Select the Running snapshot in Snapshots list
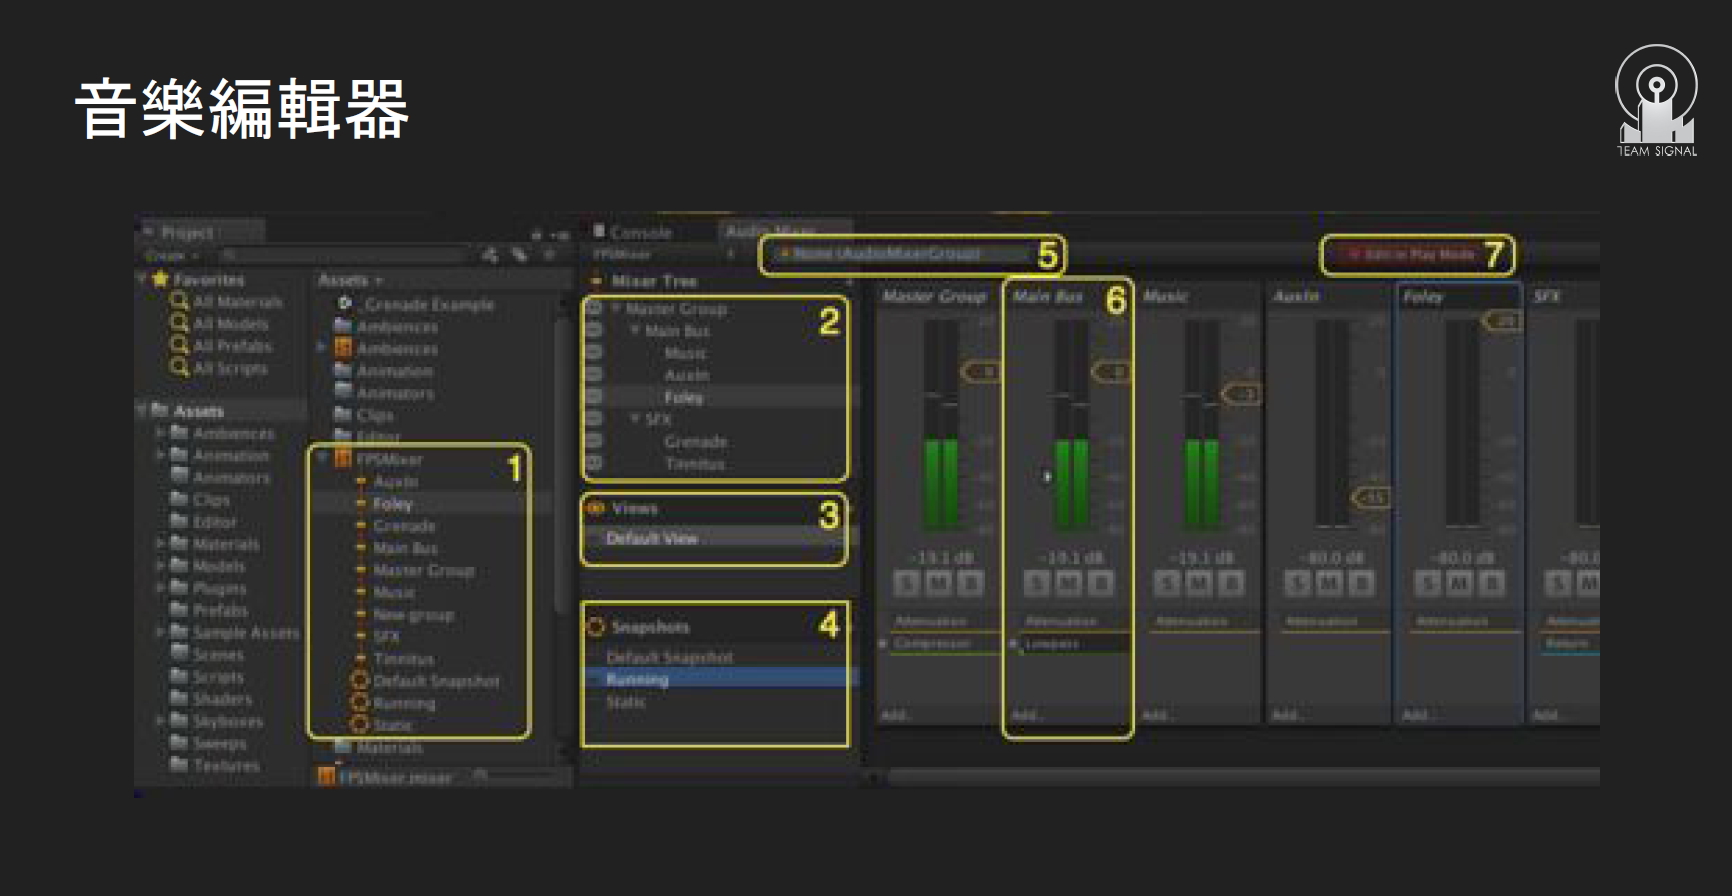This screenshot has width=1732, height=896. 637,680
